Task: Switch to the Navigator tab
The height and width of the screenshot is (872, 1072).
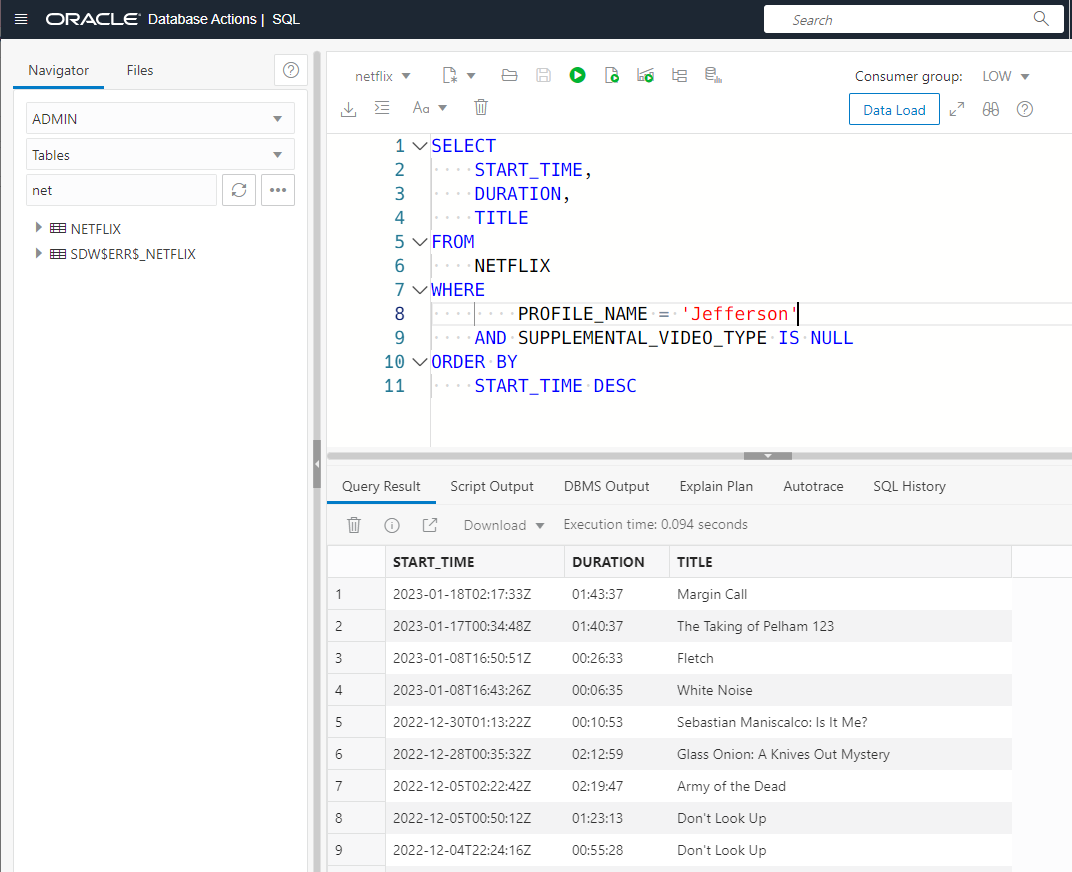Action: point(58,70)
